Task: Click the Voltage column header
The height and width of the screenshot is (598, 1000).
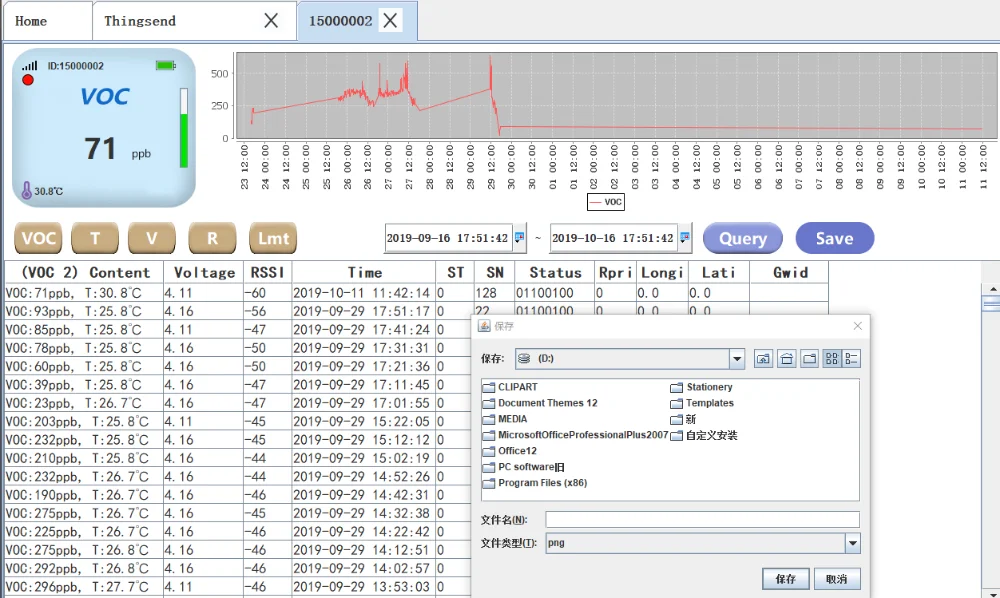Action: click(x=204, y=273)
